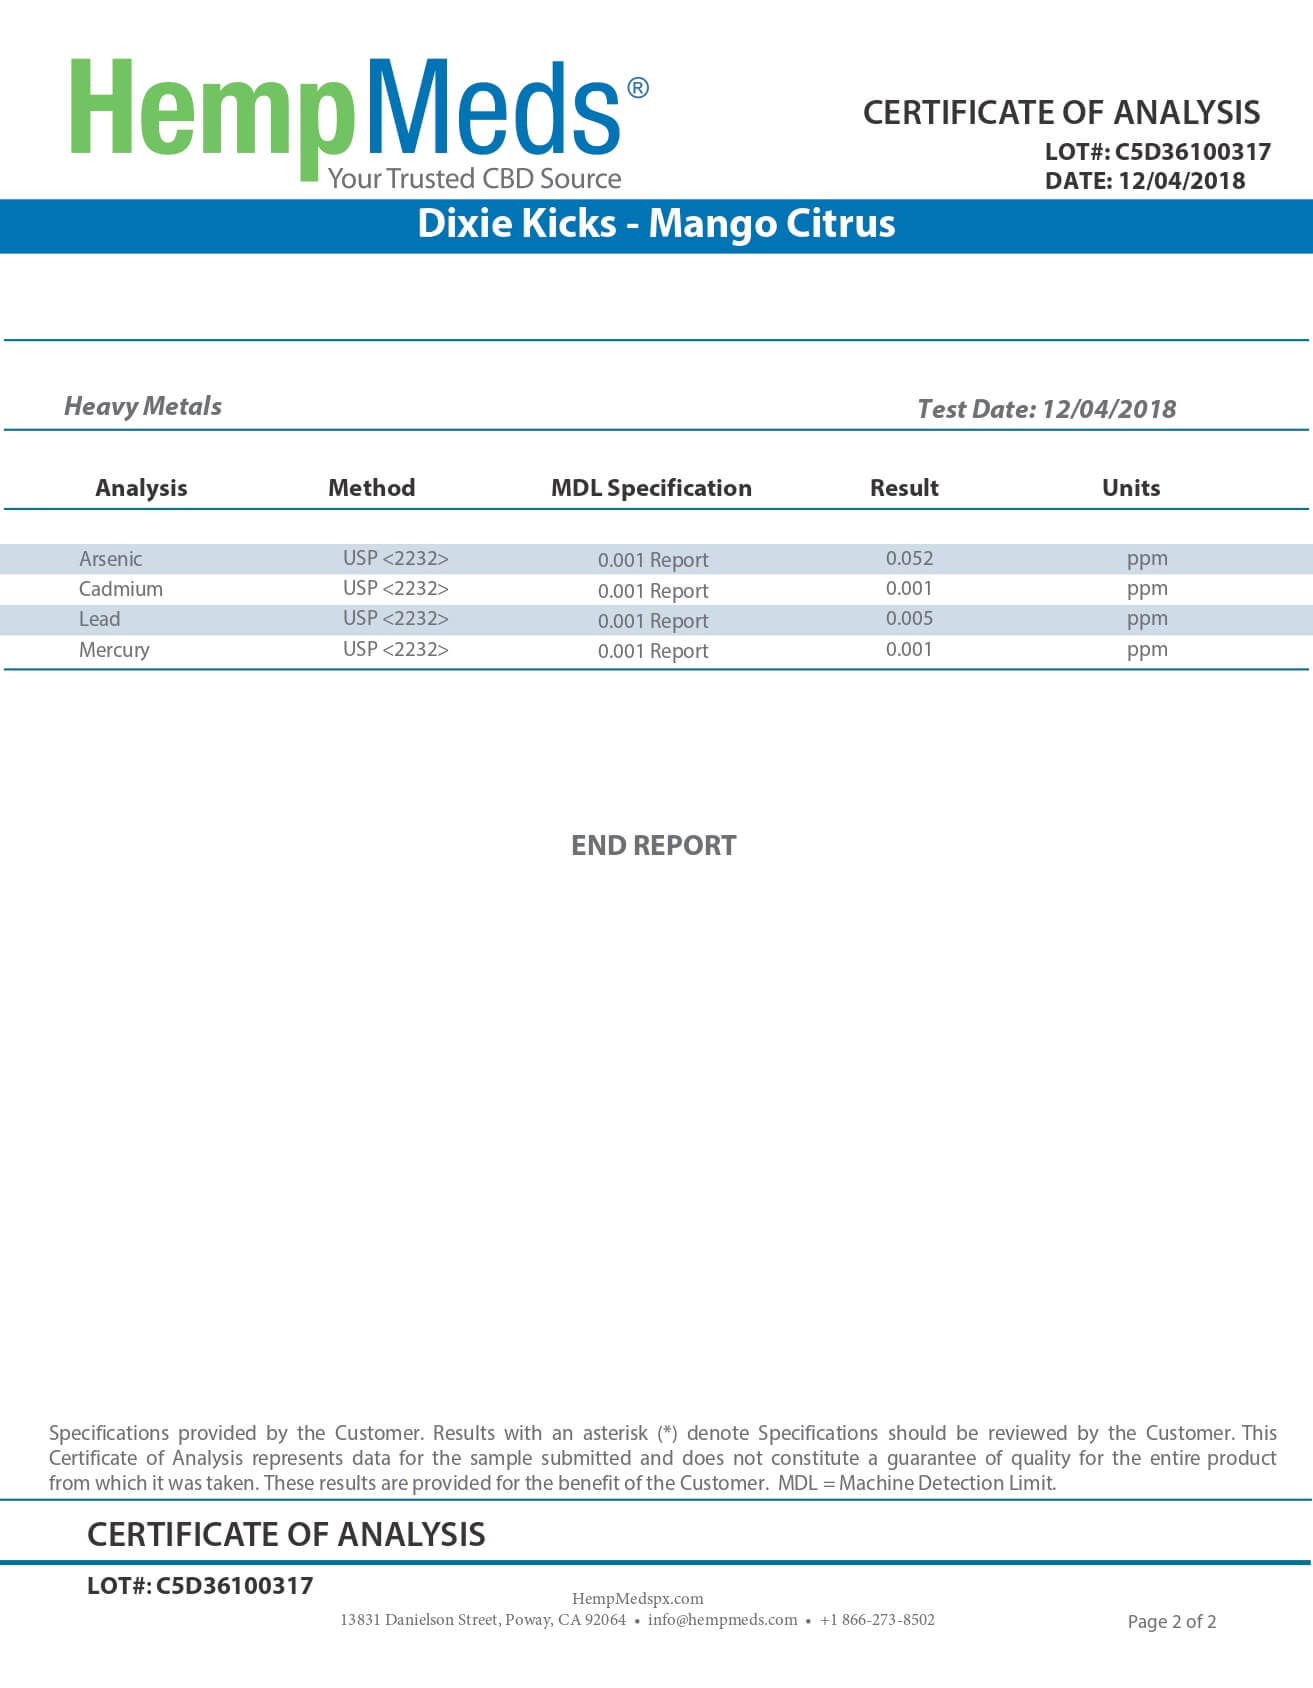This screenshot has height=1688, width=1313.
Task: Click the Result column header
Action: pos(904,488)
